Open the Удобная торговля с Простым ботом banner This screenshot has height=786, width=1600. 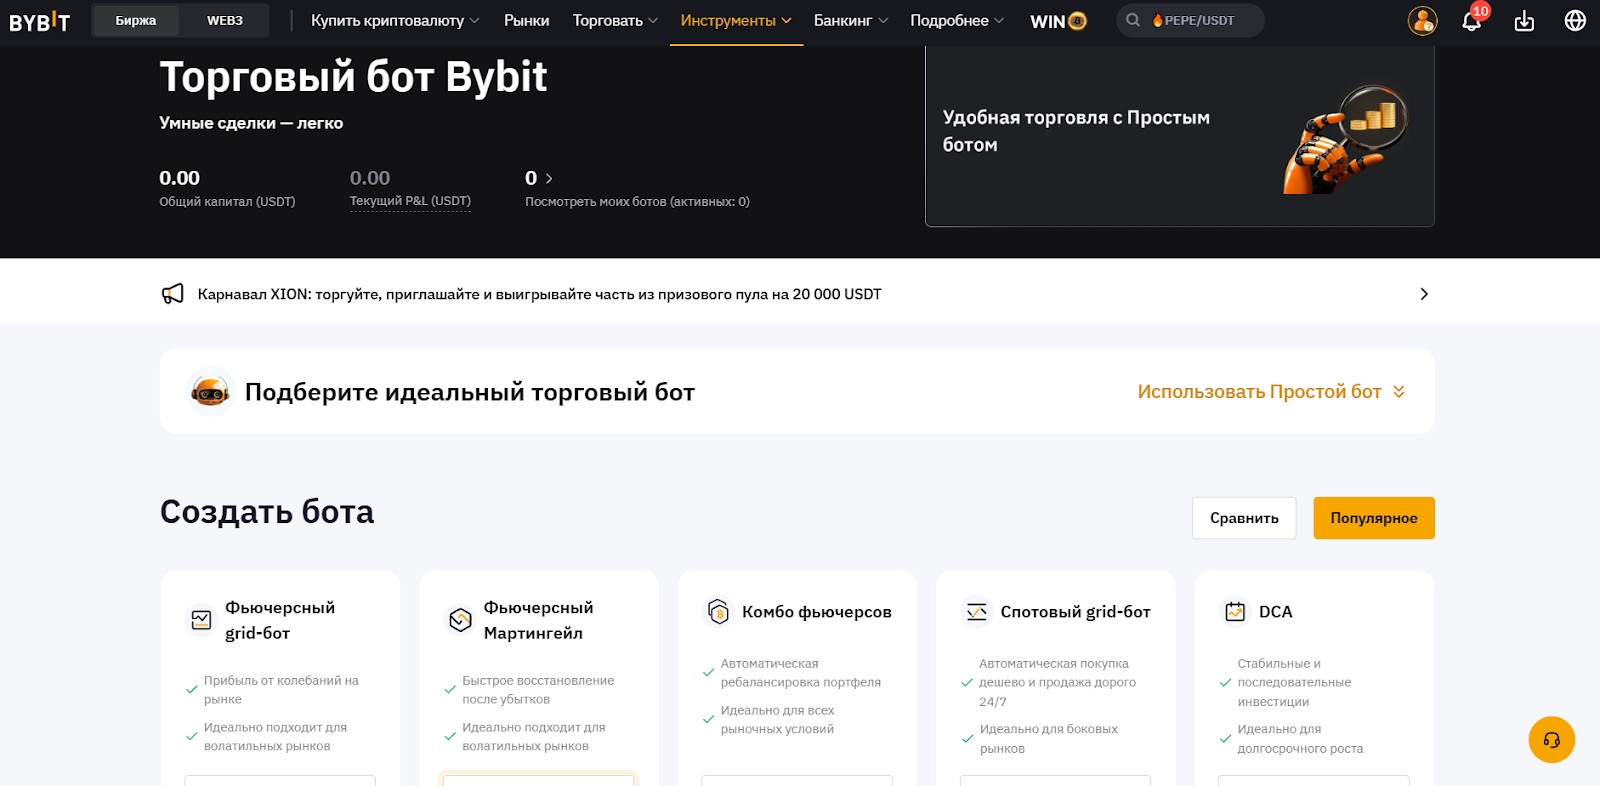pos(1180,136)
